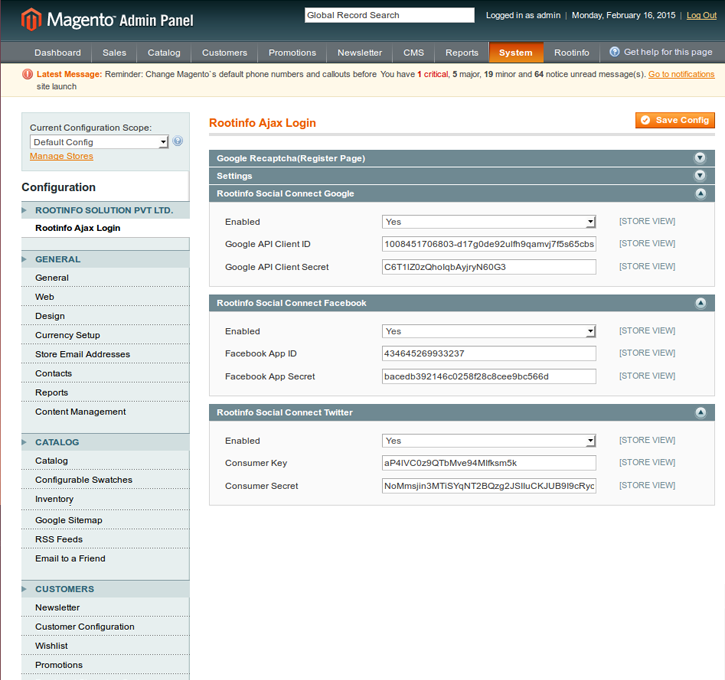Open General configuration section
The image size is (725, 680).
105,277
